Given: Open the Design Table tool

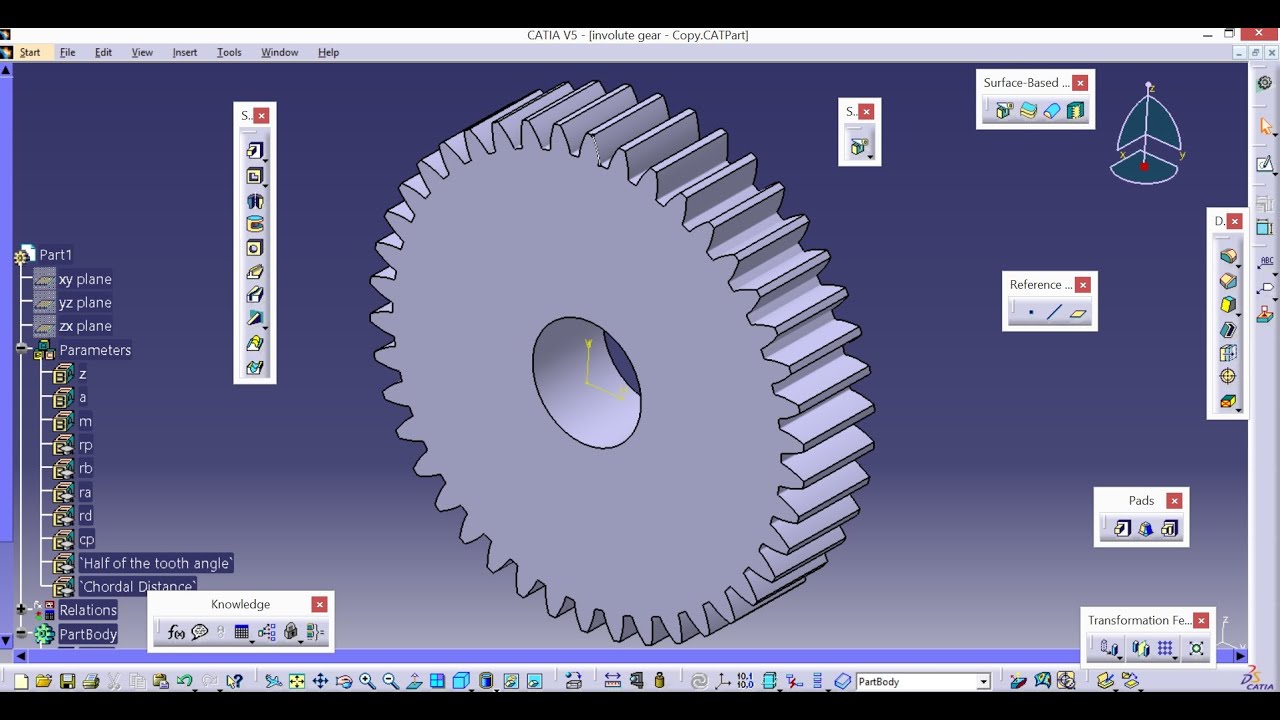Looking at the screenshot, I should pos(241,632).
